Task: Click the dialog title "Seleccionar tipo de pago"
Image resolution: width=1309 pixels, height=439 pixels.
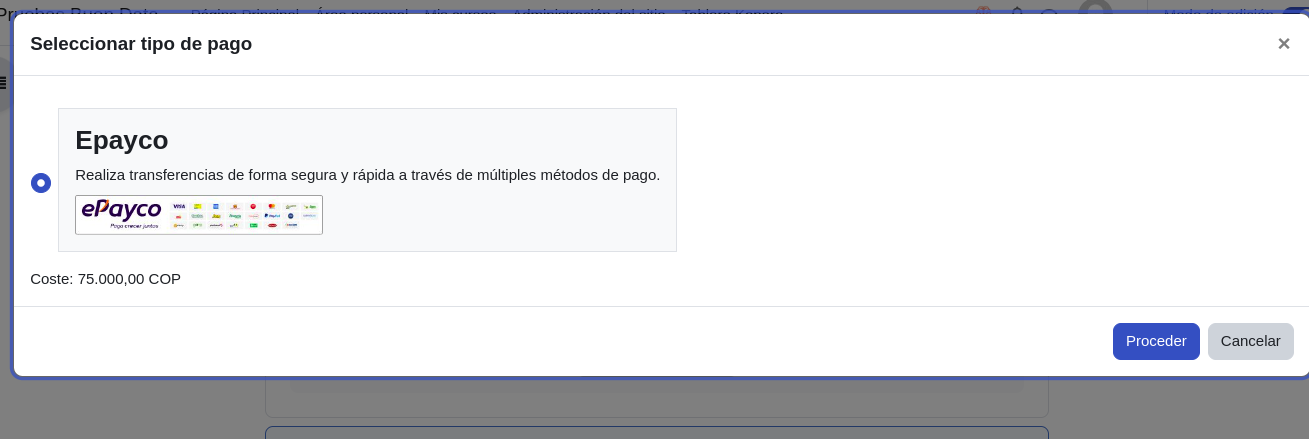Action: [x=141, y=44]
